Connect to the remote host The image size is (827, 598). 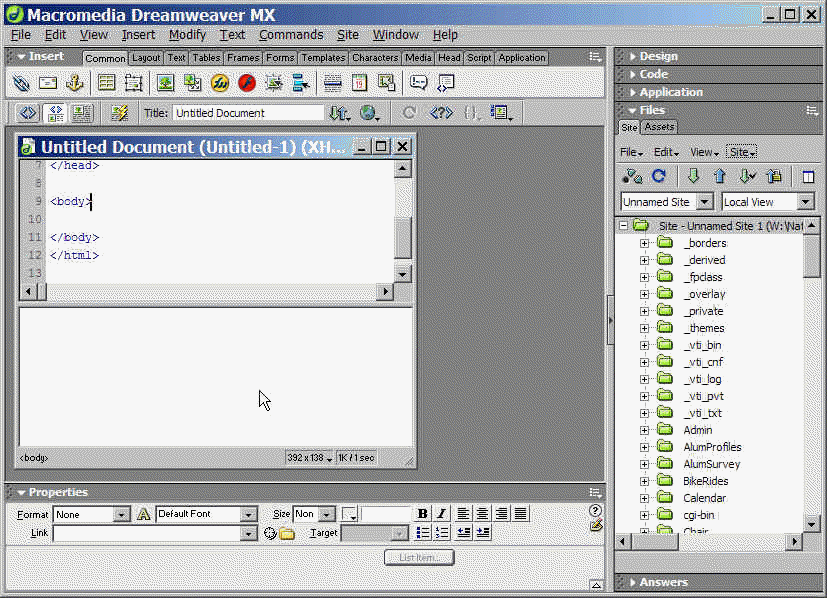point(632,176)
